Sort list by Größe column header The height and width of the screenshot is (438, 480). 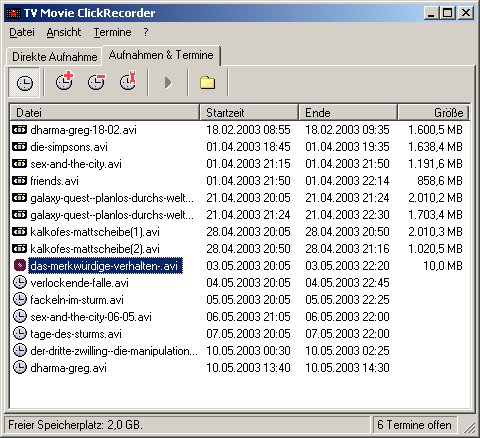coord(433,113)
